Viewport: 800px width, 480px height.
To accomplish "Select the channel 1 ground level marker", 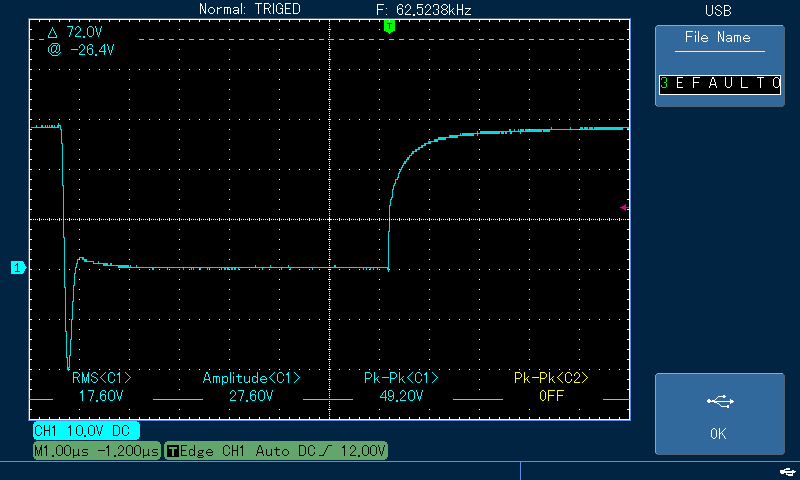I will pyautogui.click(x=18, y=267).
